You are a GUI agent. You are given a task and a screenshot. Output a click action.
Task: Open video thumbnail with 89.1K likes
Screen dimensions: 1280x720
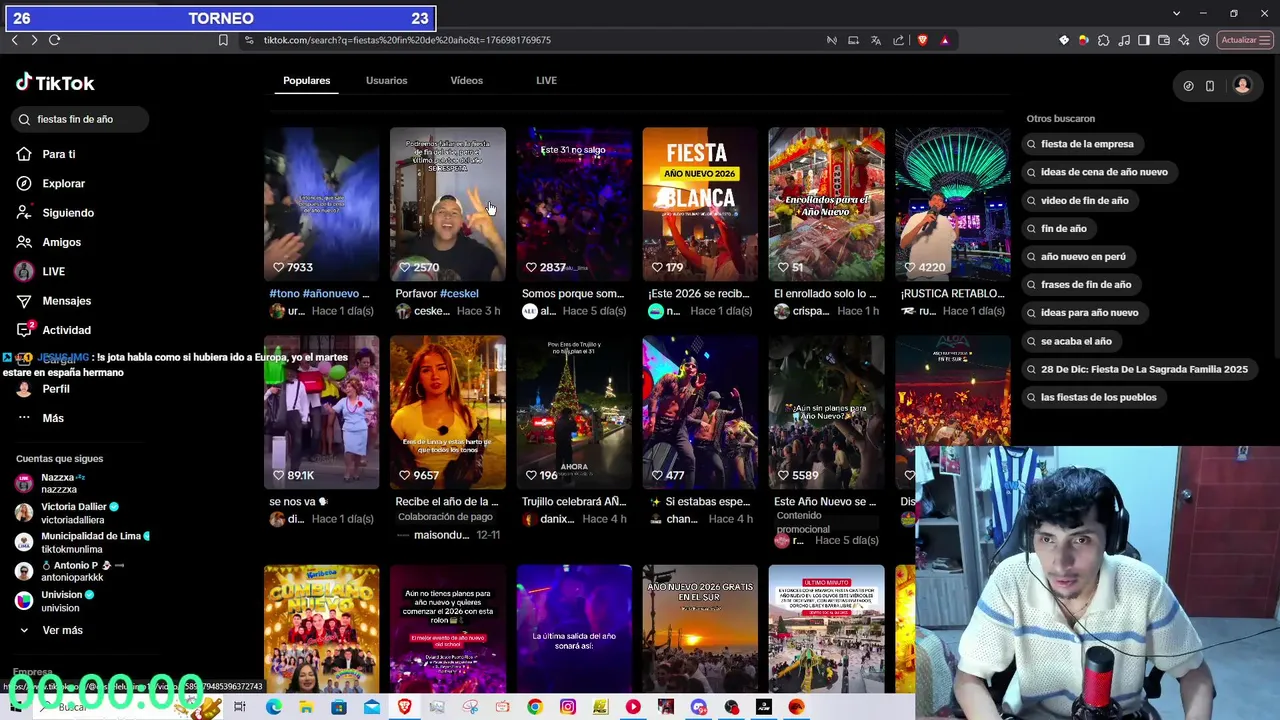click(x=321, y=412)
